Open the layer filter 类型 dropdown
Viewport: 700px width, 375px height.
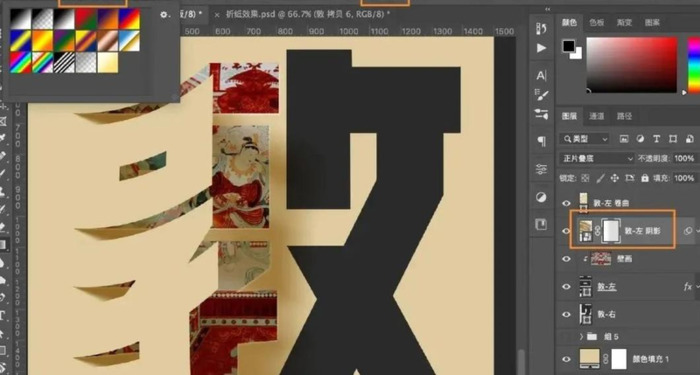point(584,139)
